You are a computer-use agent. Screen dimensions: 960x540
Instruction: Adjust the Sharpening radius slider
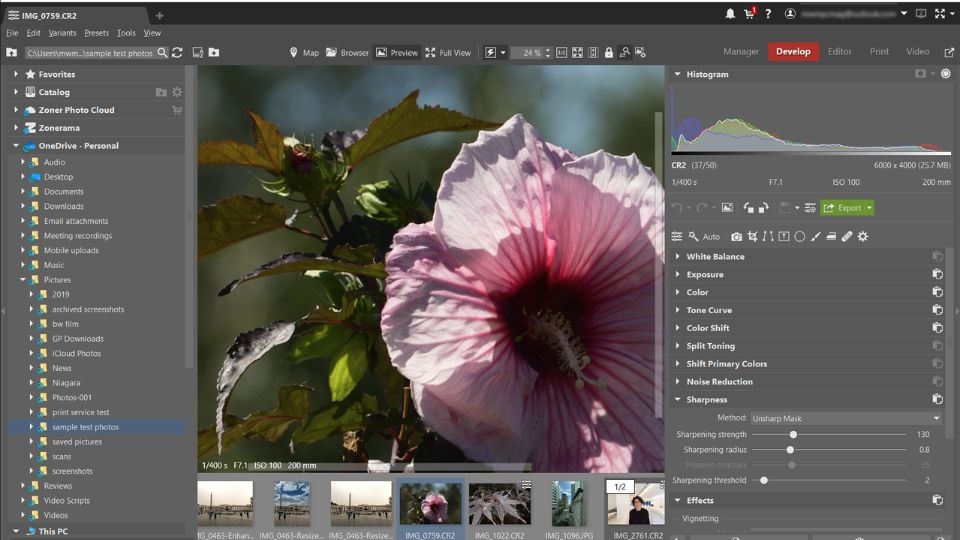click(790, 449)
